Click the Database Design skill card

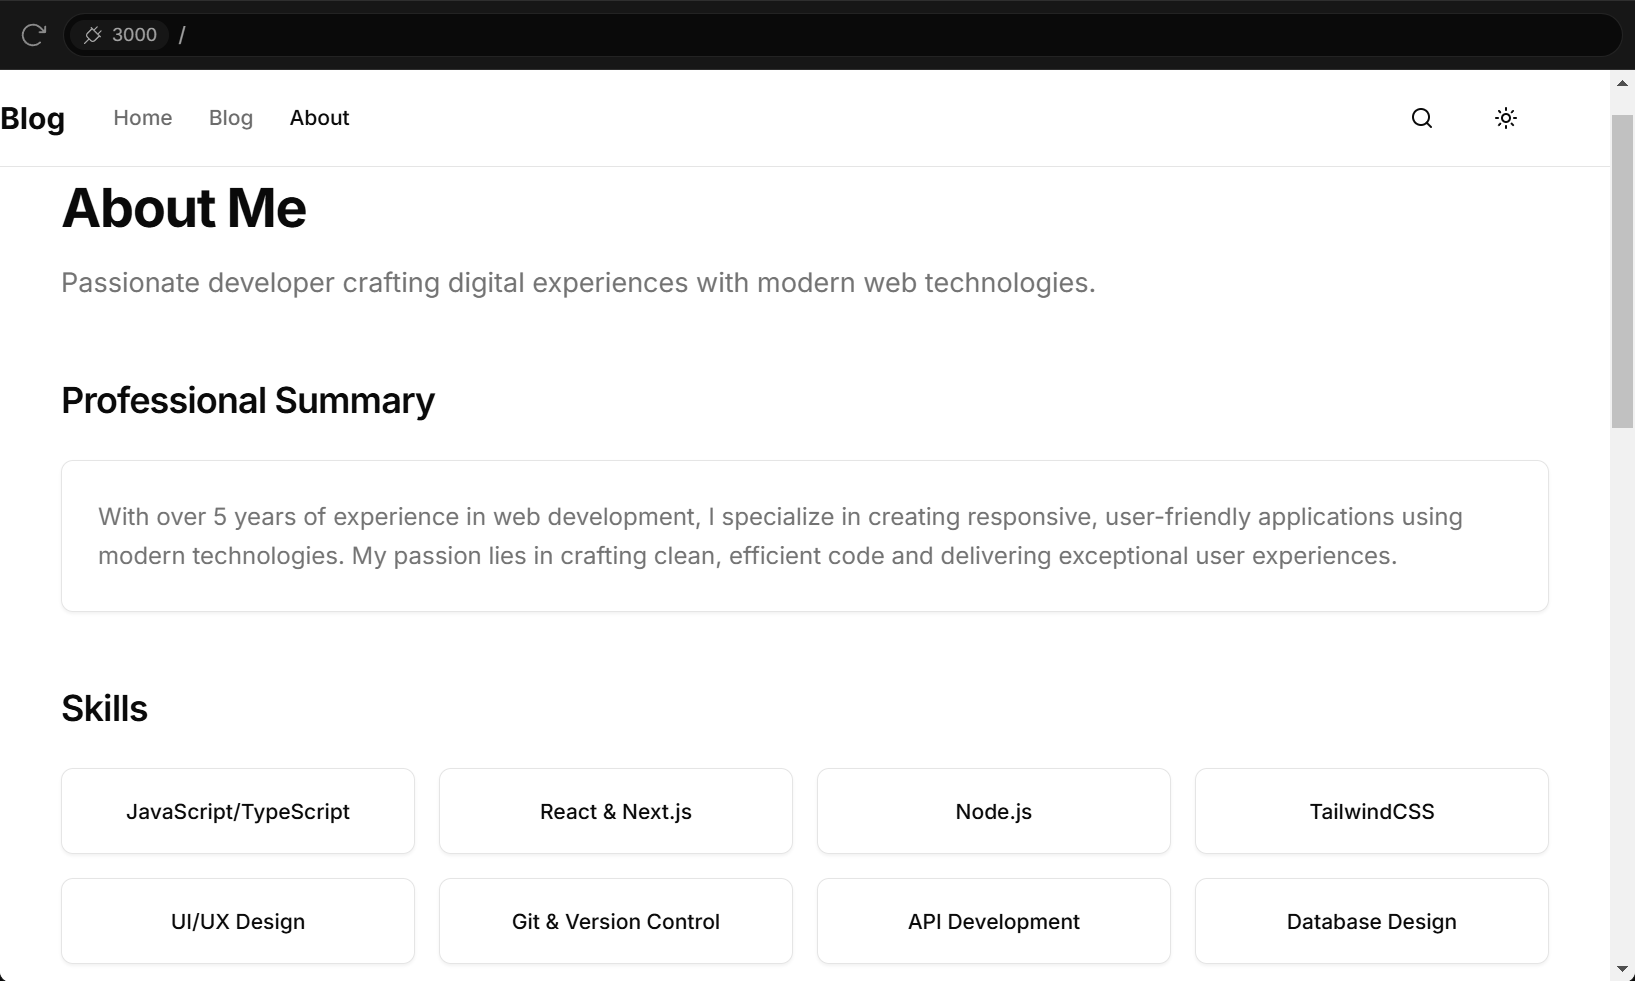coord(1372,921)
